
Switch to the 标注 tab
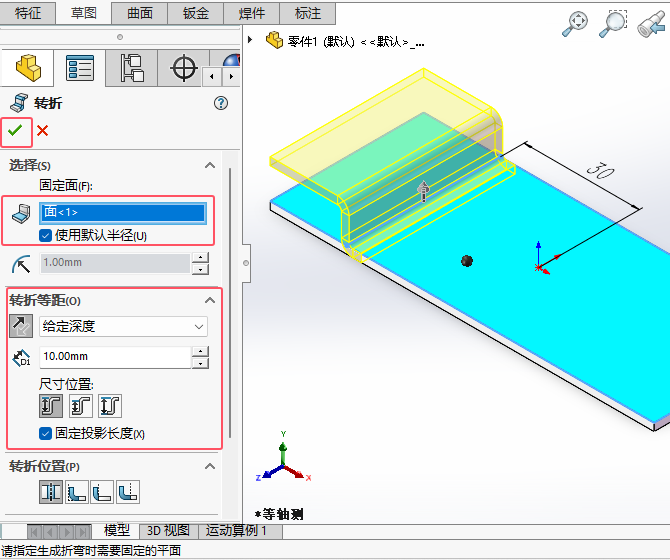click(x=308, y=13)
